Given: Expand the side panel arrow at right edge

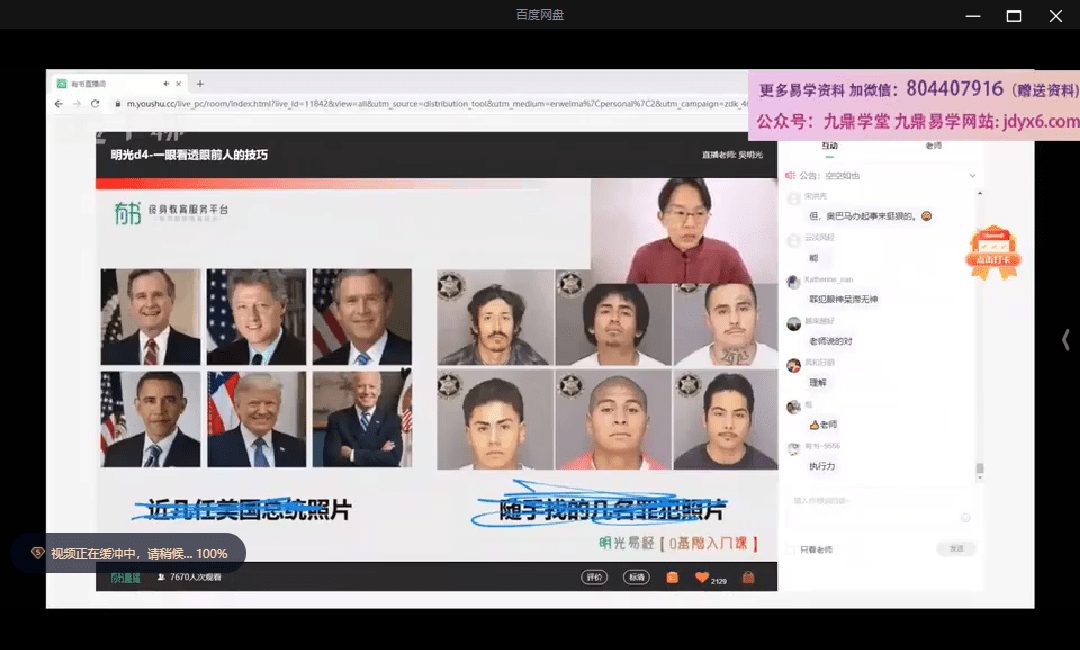Looking at the screenshot, I should coord(1065,340).
